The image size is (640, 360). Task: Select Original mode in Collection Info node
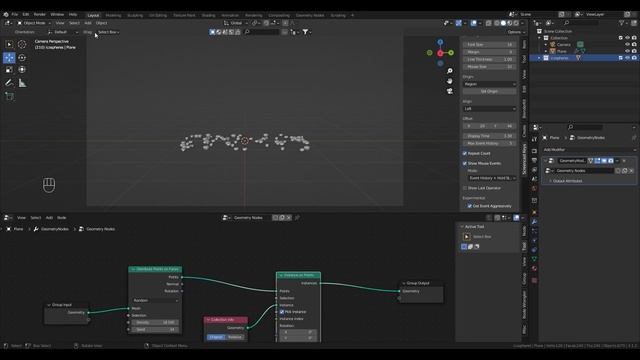pyautogui.click(x=216, y=337)
